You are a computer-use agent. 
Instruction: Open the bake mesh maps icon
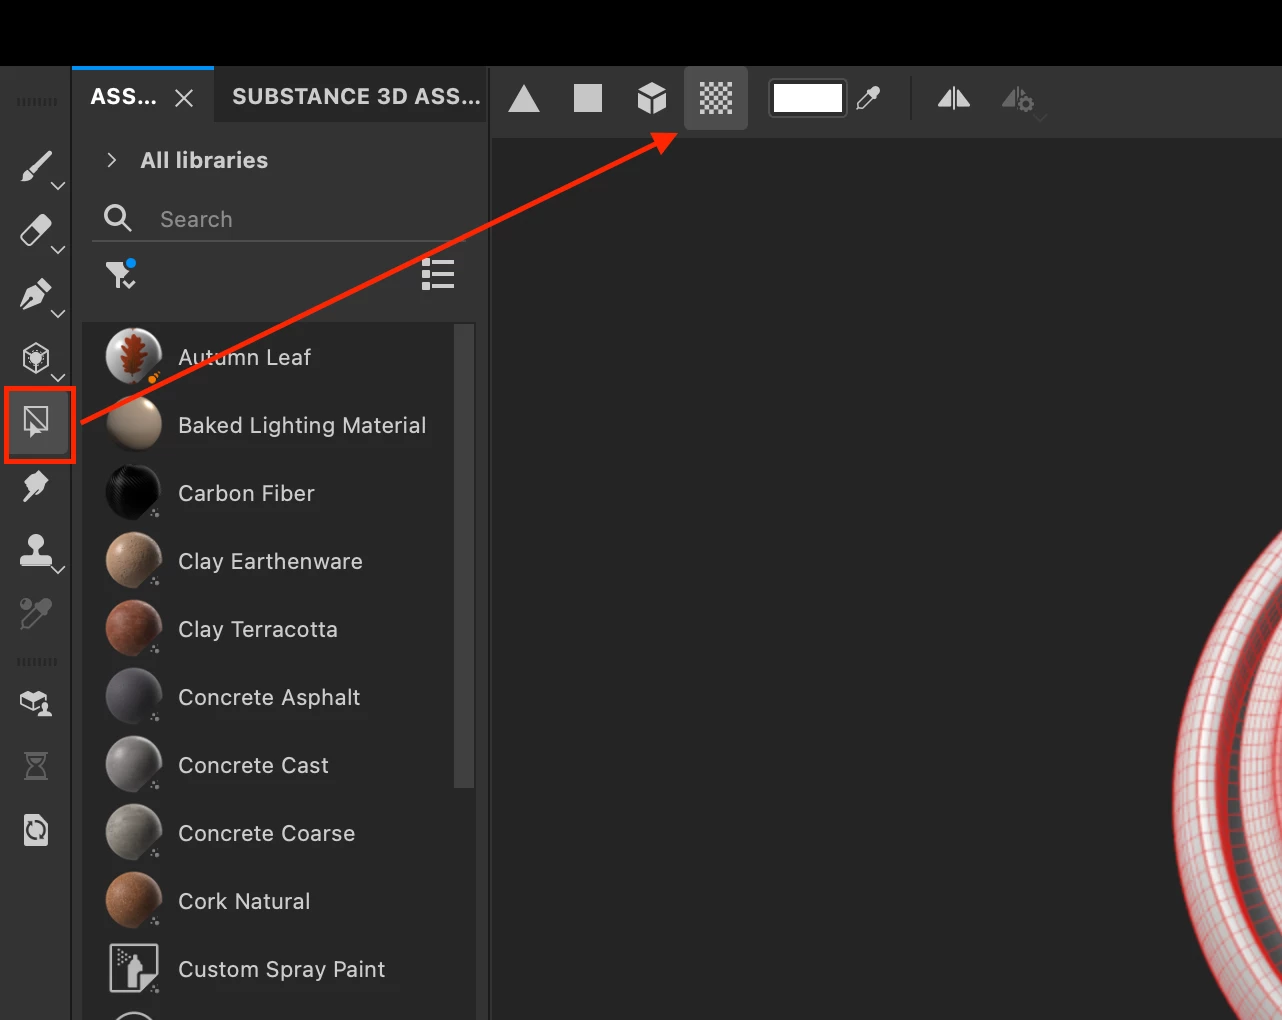pos(36,703)
